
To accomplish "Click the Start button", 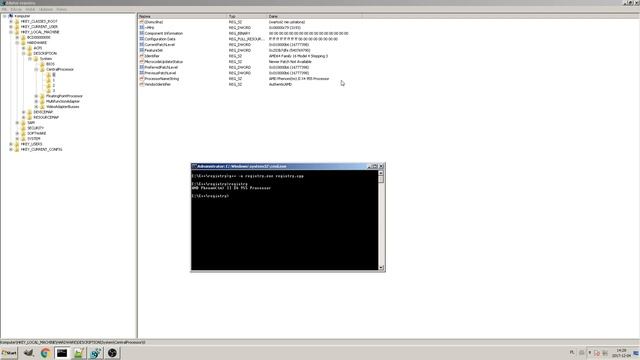I will (9, 353).
